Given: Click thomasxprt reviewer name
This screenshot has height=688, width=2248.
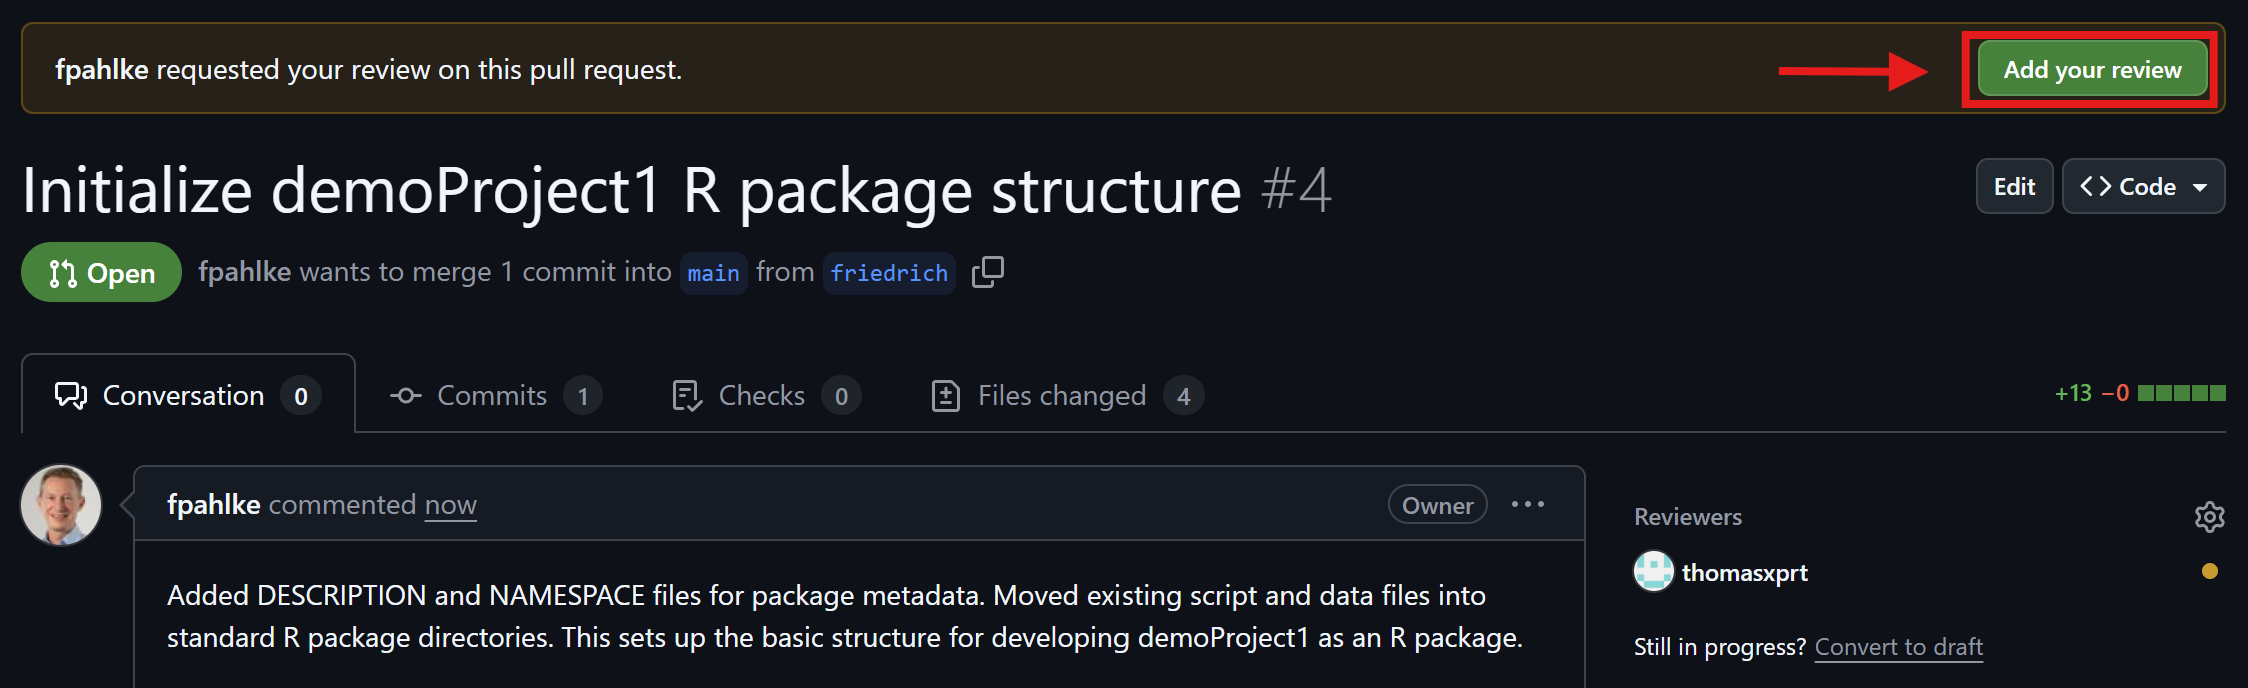Looking at the screenshot, I should 1744,573.
